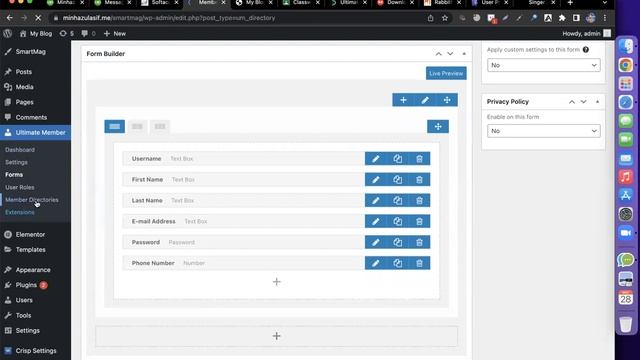Image resolution: width=640 pixels, height=360 pixels.
Task: Duplicate the First Name field
Action: 398,180
